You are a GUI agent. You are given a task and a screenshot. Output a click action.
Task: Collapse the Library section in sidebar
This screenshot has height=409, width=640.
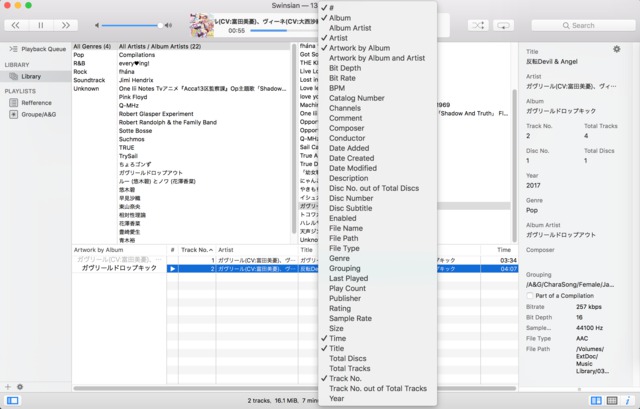pos(18,64)
